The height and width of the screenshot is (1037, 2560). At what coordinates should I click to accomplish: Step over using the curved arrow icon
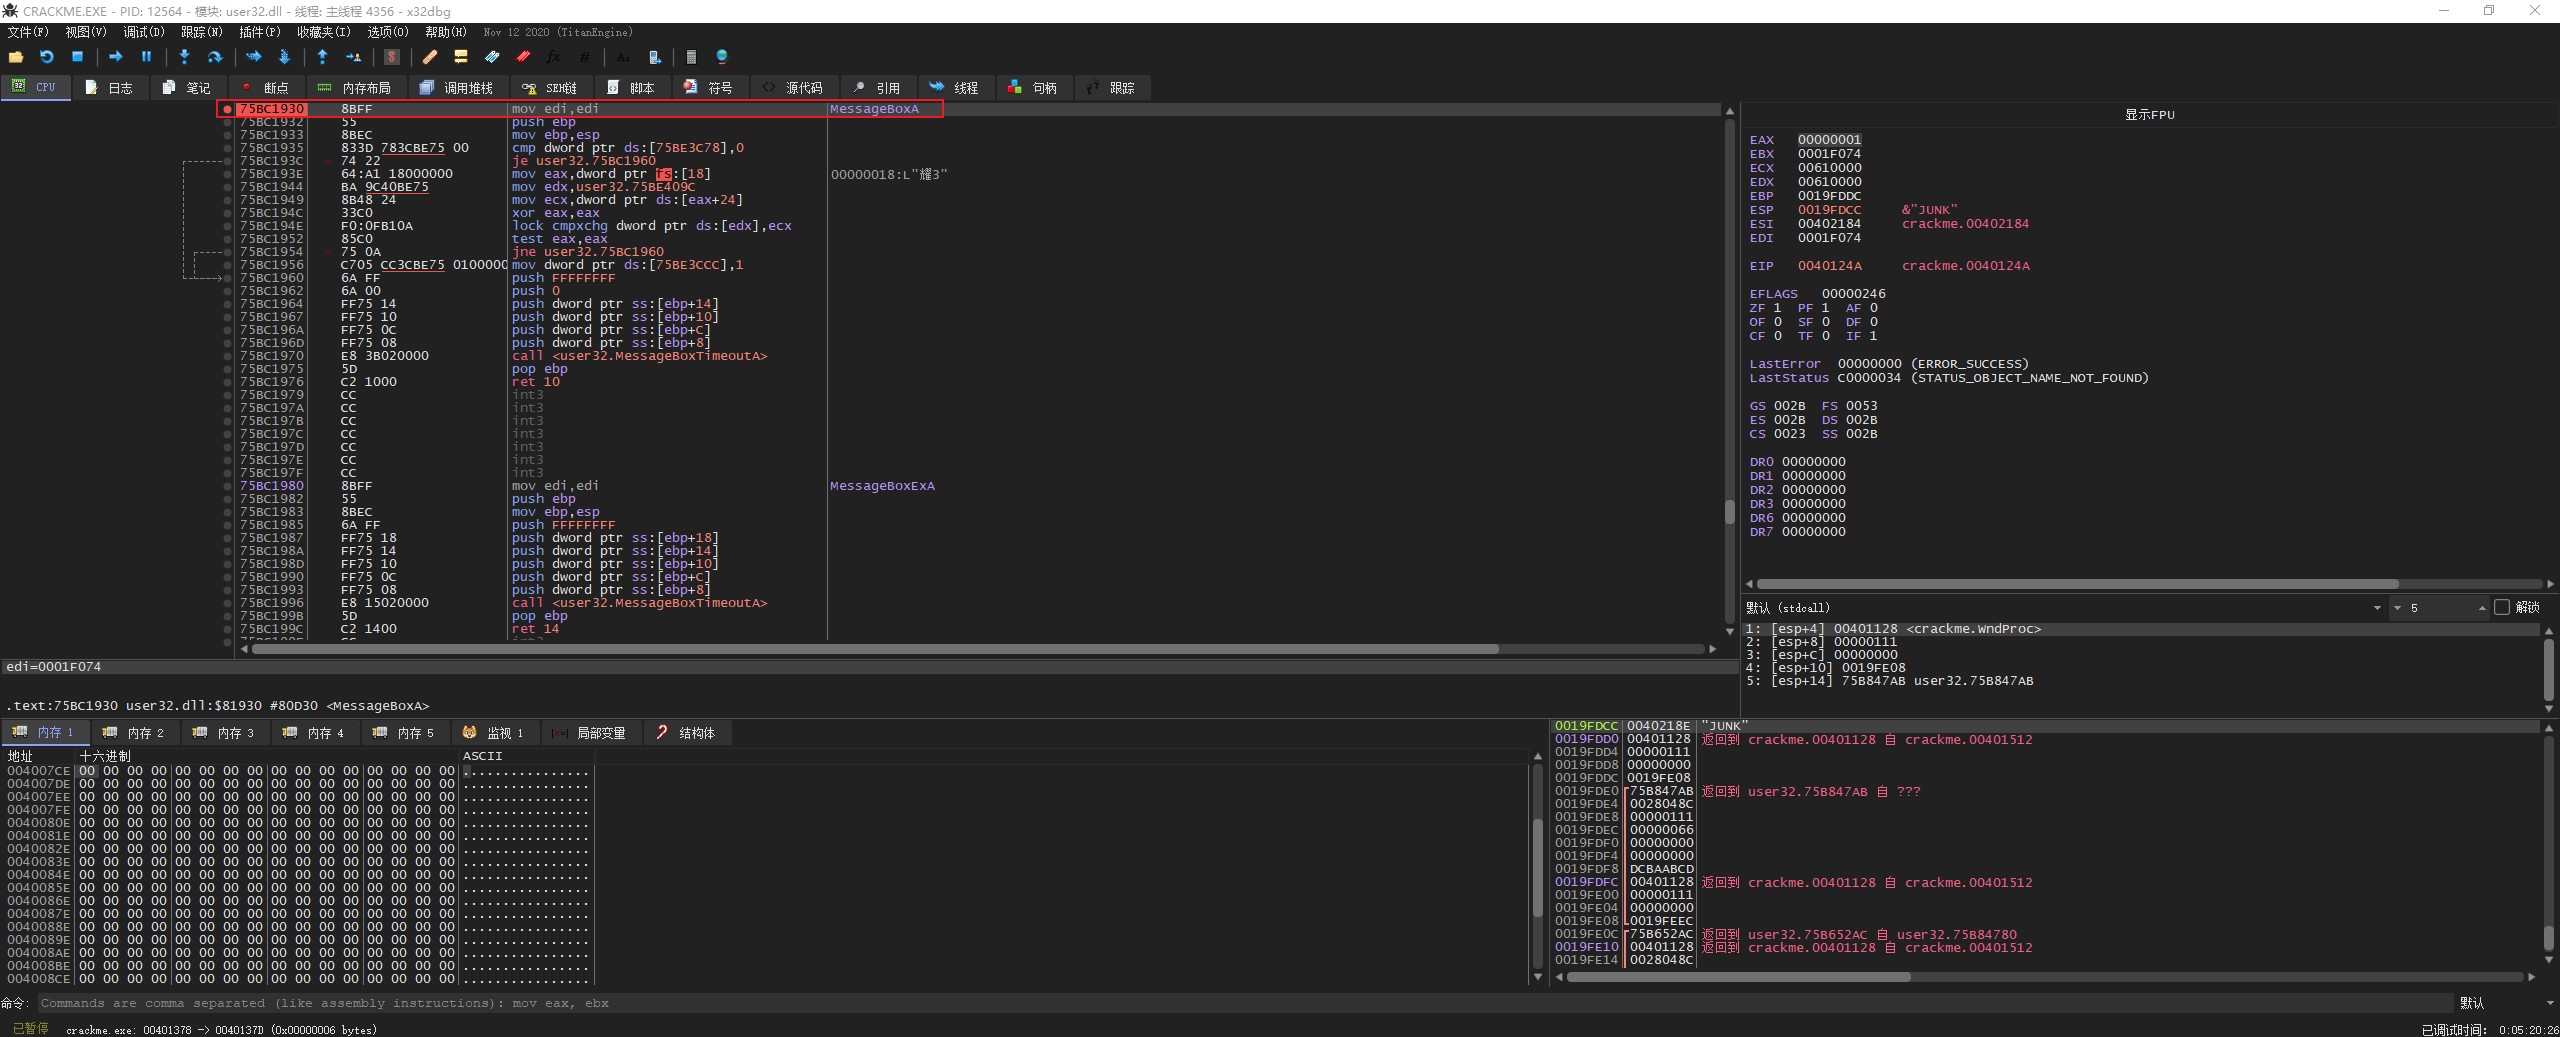coord(214,57)
